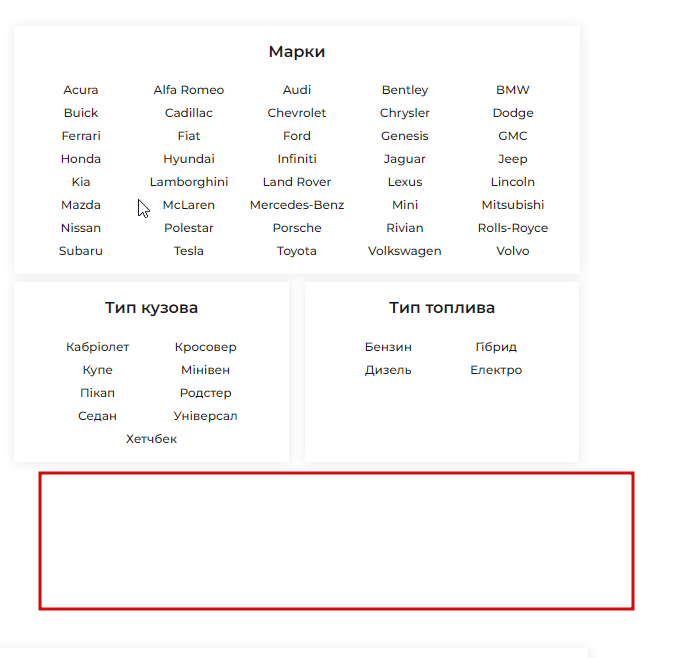Select the Land Rover brand

click(x=297, y=182)
